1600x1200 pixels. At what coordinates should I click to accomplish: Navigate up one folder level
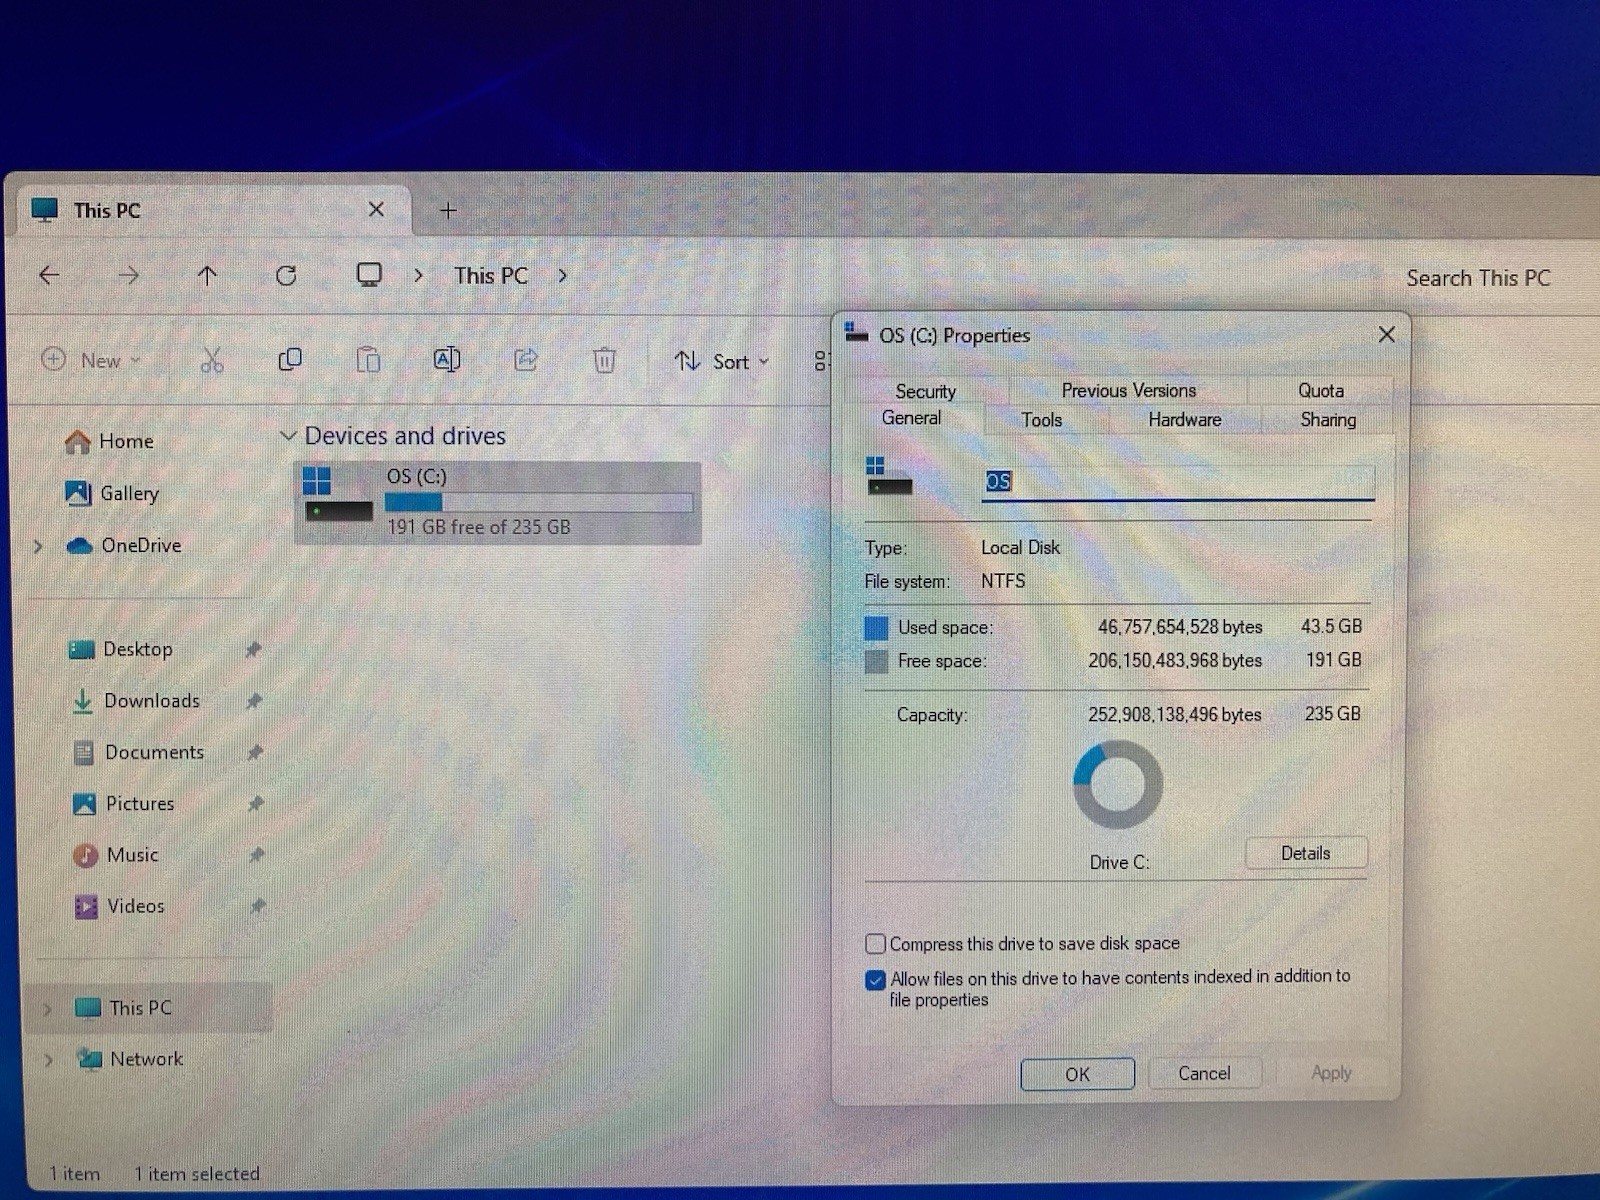pyautogui.click(x=207, y=276)
